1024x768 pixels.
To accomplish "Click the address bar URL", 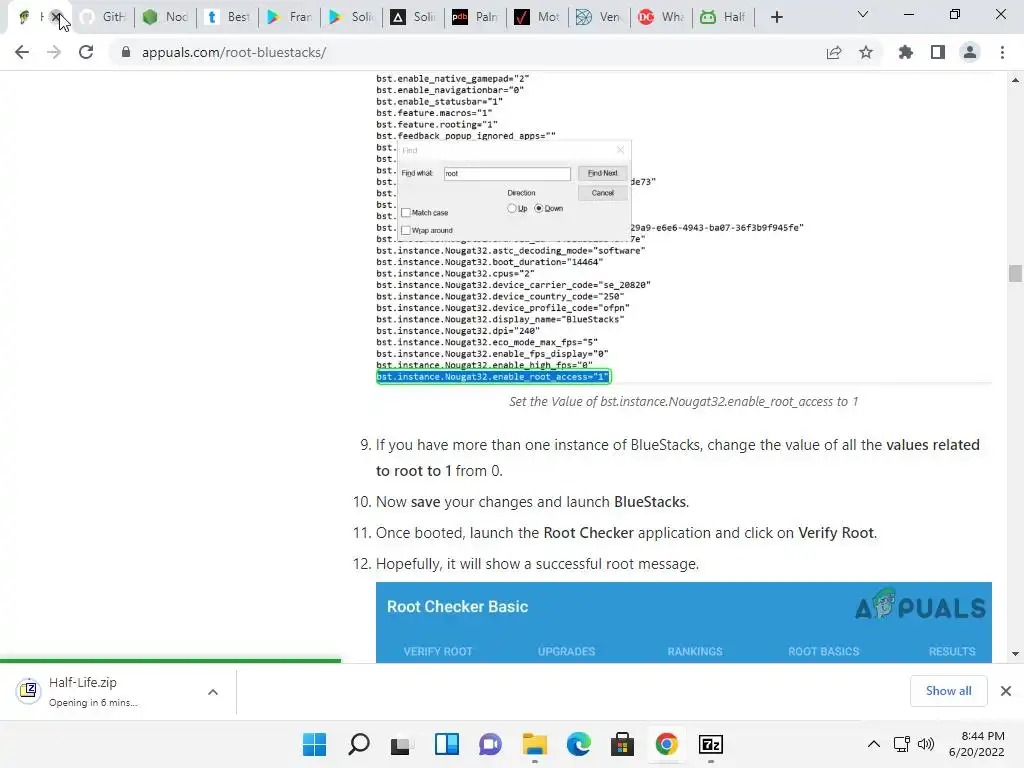I will tap(234, 52).
